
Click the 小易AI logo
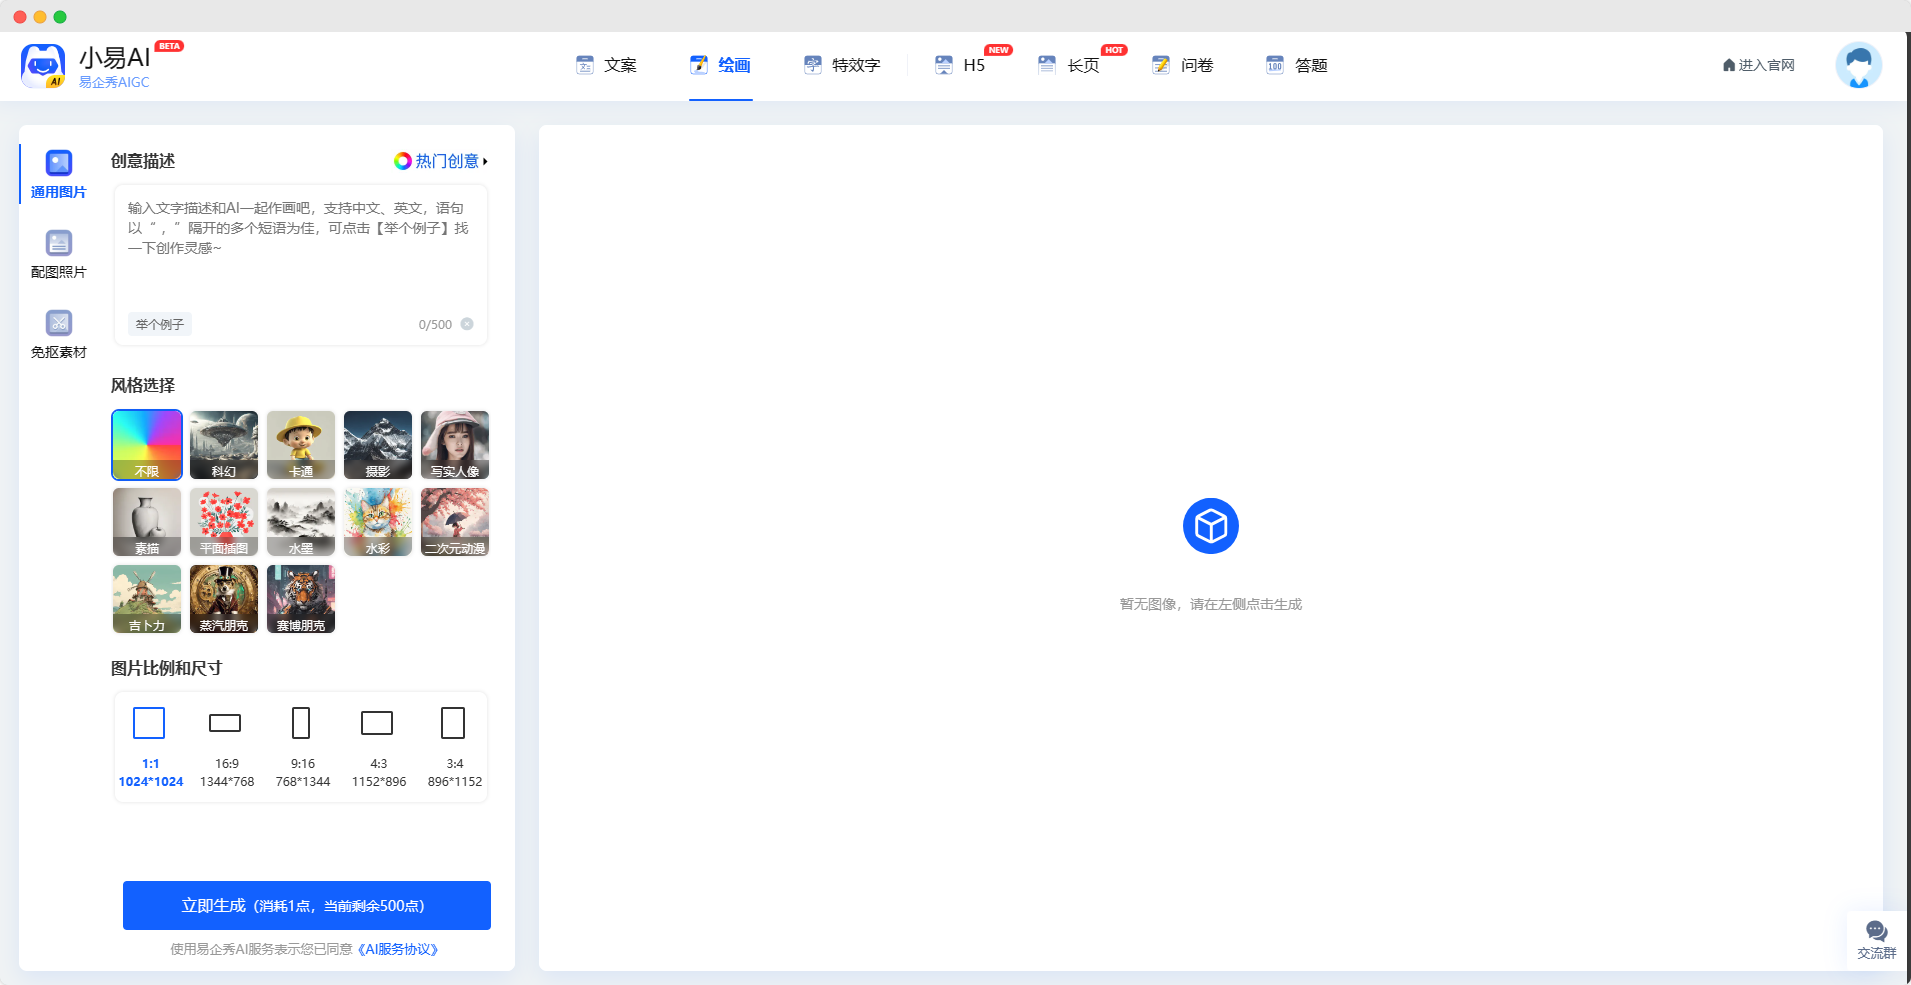click(x=43, y=66)
